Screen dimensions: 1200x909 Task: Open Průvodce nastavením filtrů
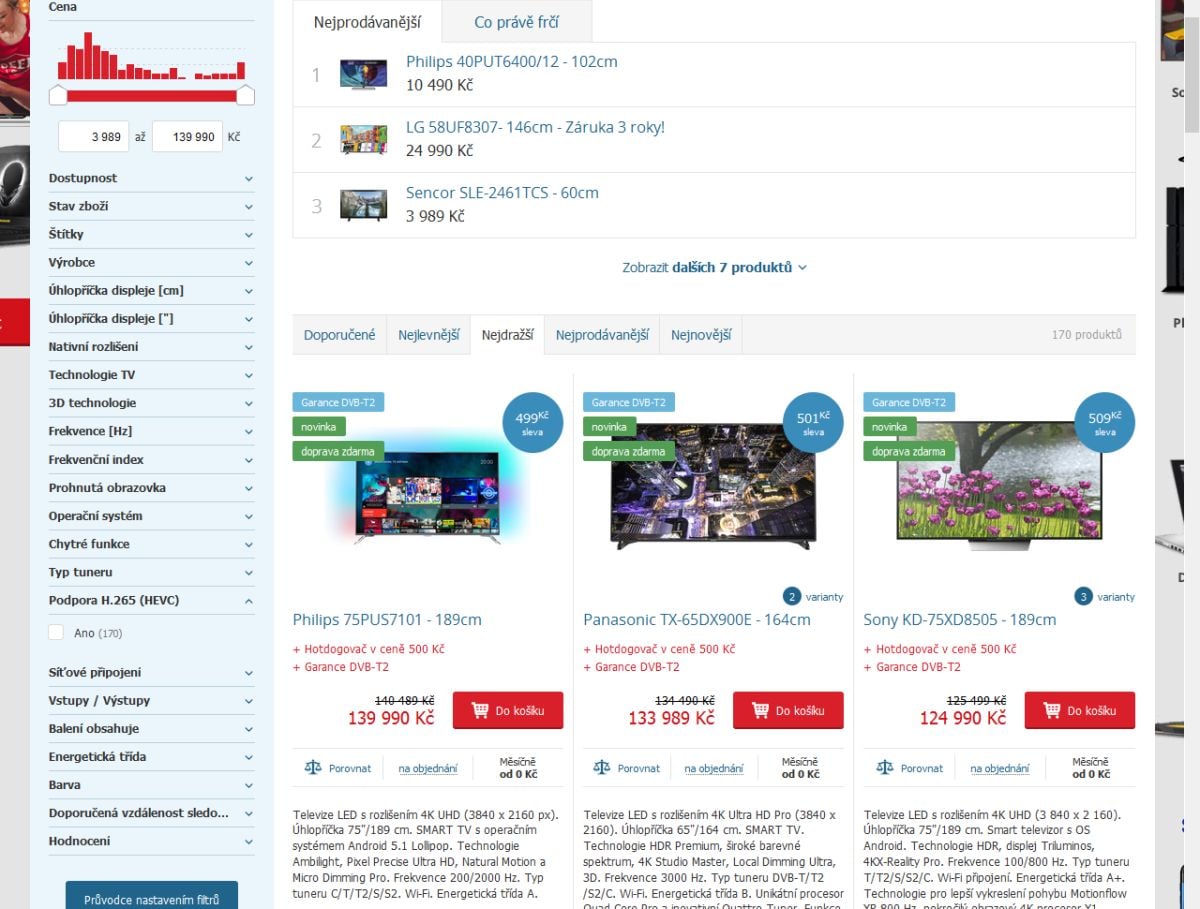pos(152,898)
